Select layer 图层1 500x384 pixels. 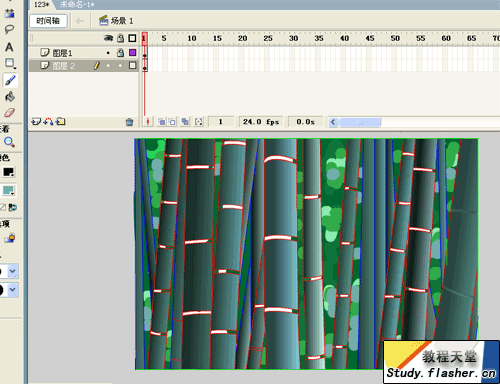[x=62, y=53]
